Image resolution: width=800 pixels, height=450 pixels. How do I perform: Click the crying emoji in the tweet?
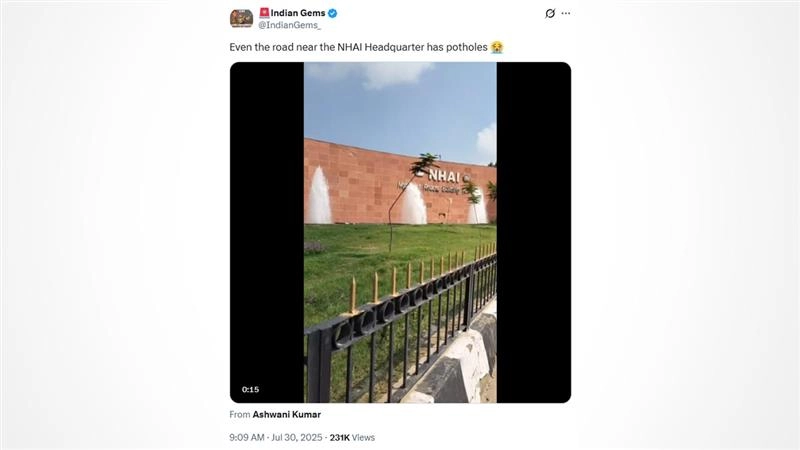(x=497, y=47)
